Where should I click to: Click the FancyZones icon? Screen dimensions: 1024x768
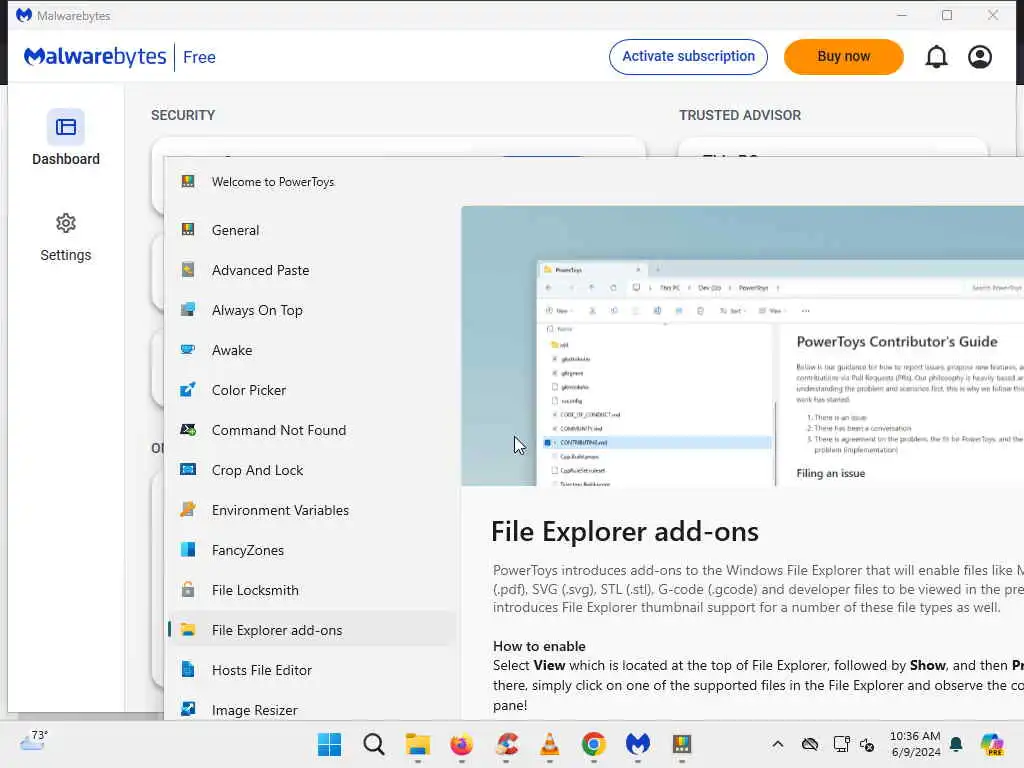(188, 550)
